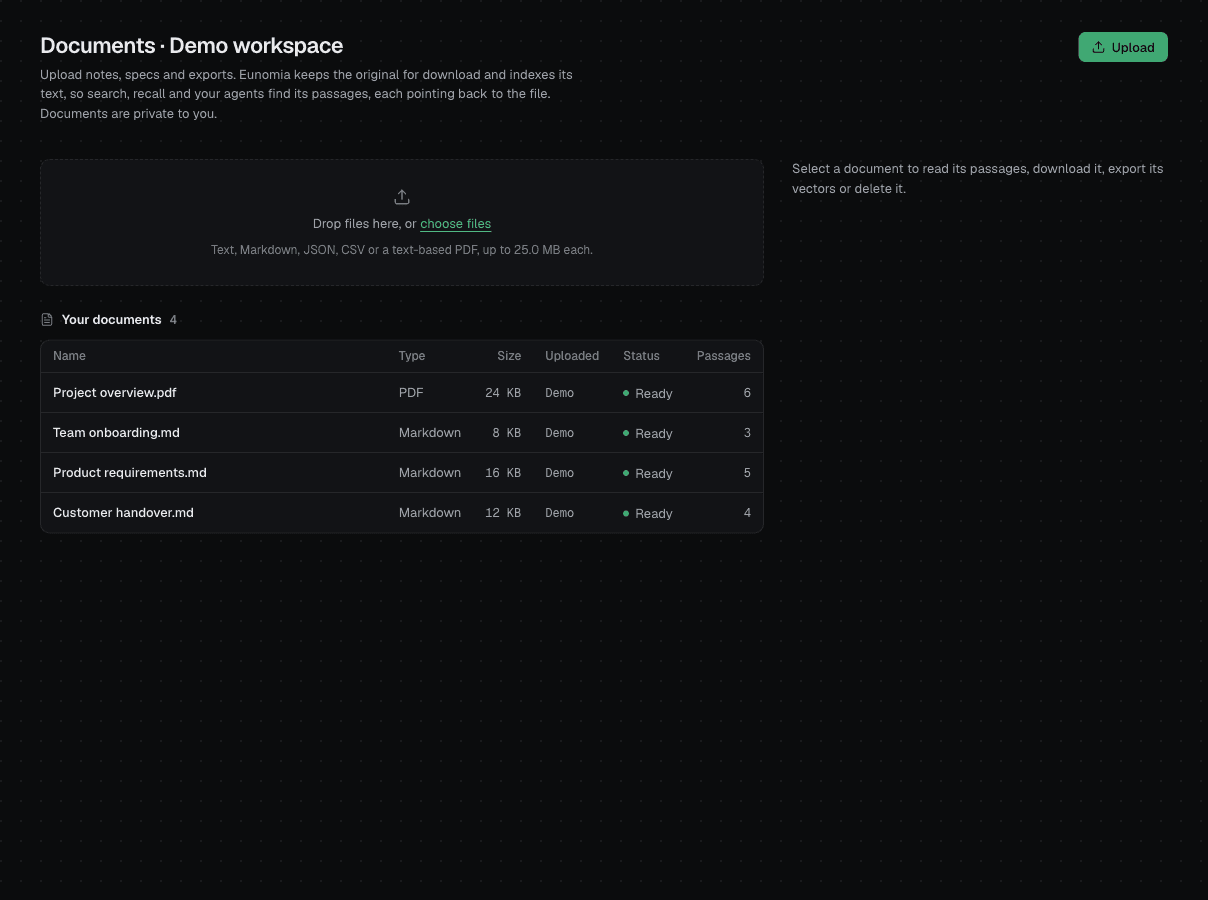Click the 8 KB size cell
The image size is (1208, 900).
point(507,433)
